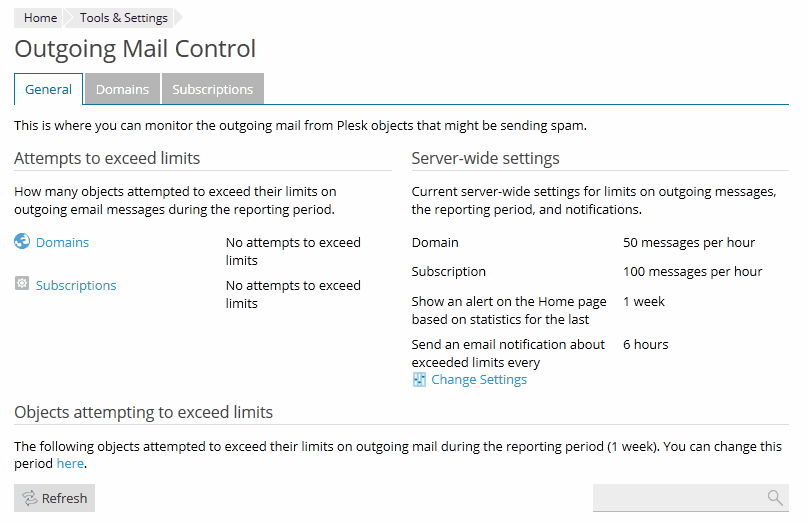Screen dimensions: 807x524
Task: Open the Subscriptions link under attempts
Action: (76, 285)
